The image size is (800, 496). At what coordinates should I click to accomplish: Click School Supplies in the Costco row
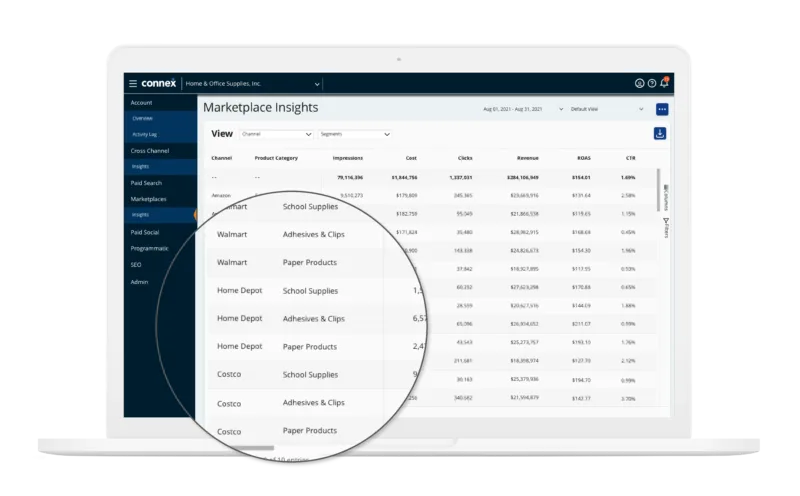click(310, 375)
